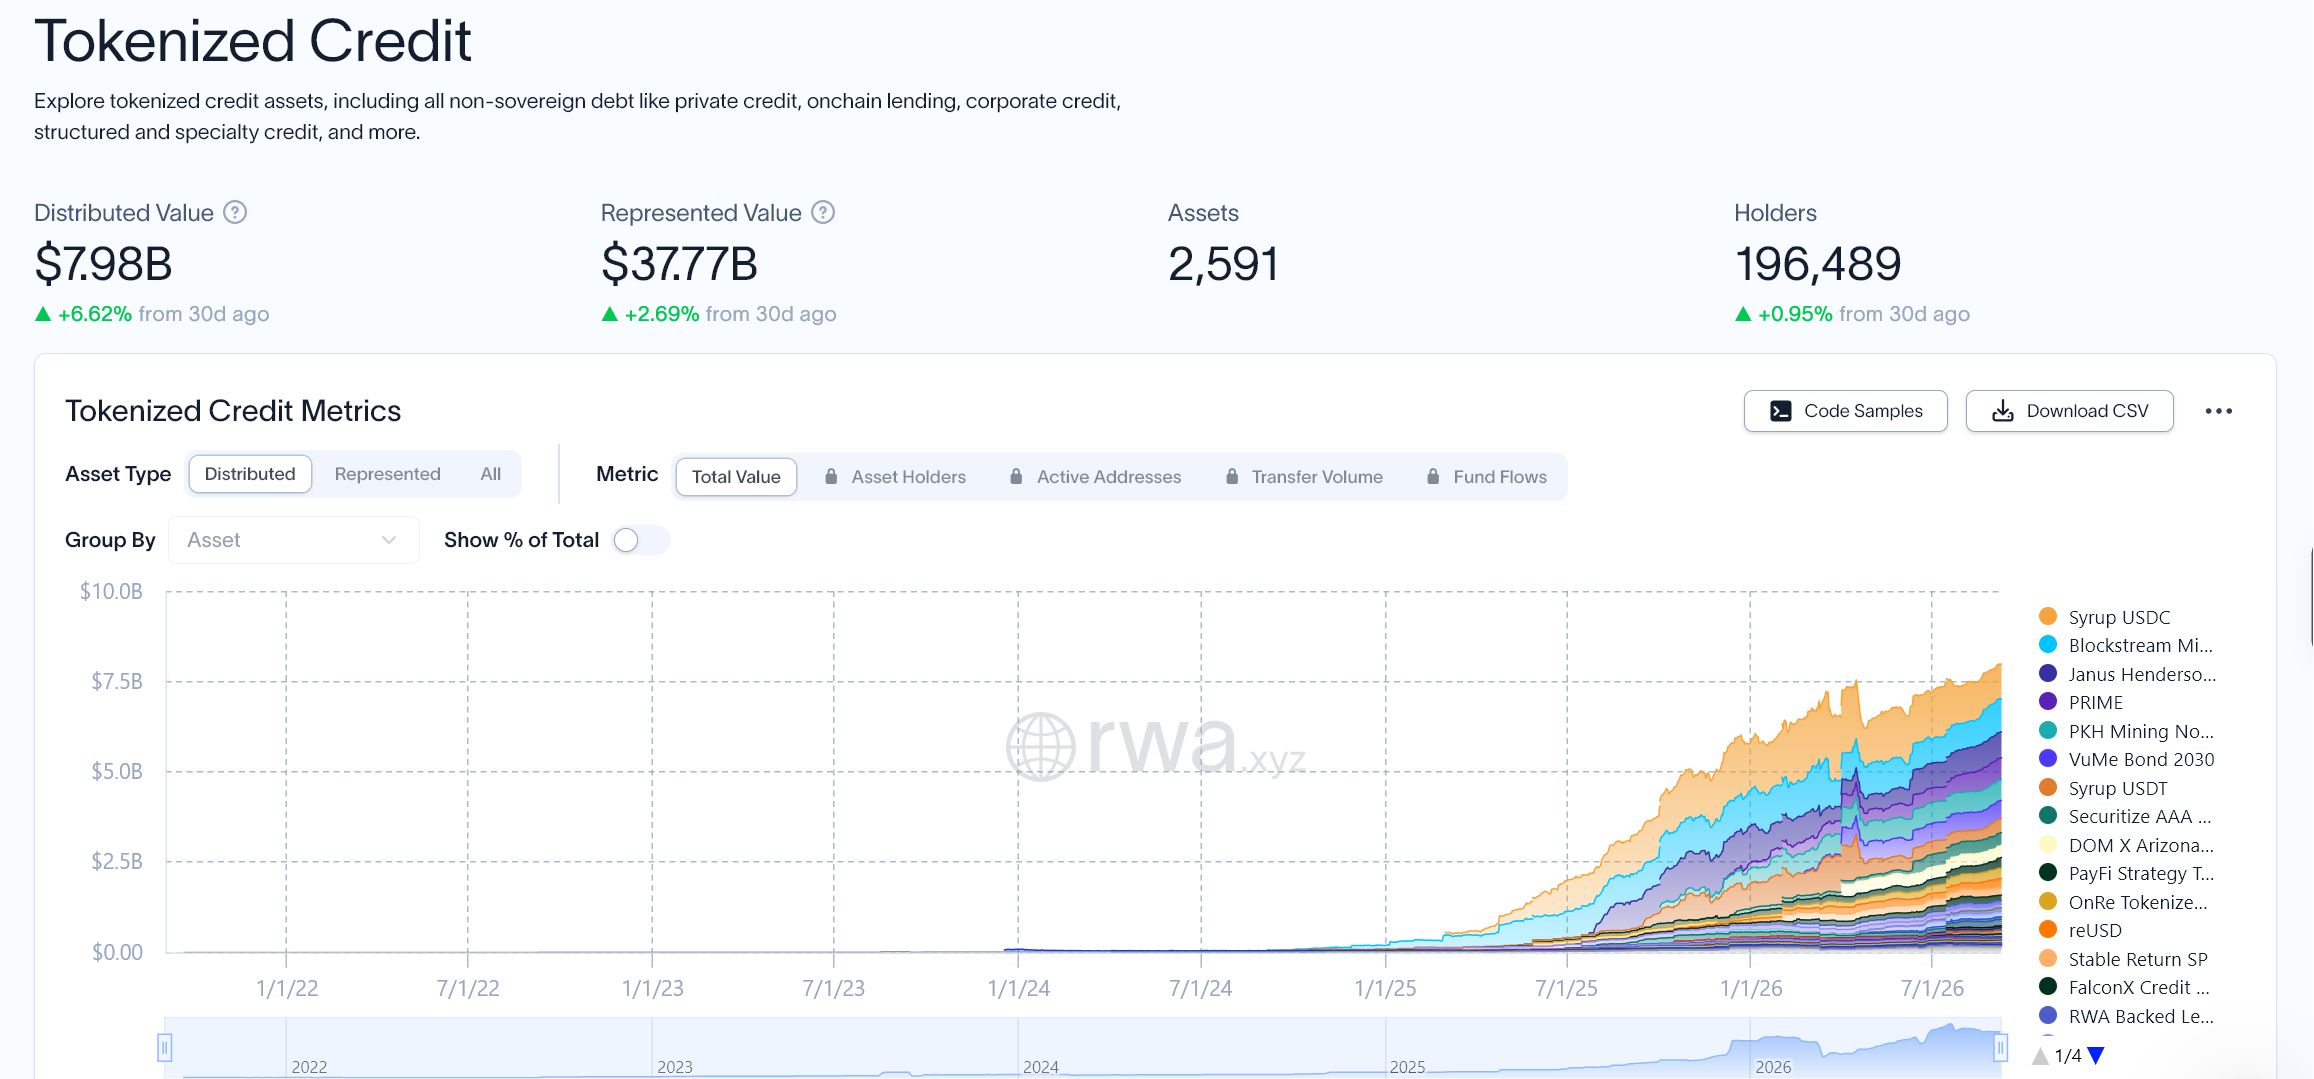Click the $7.5B y-axis label
This screenshot has width=2314, height=1079.
point(117,681)
